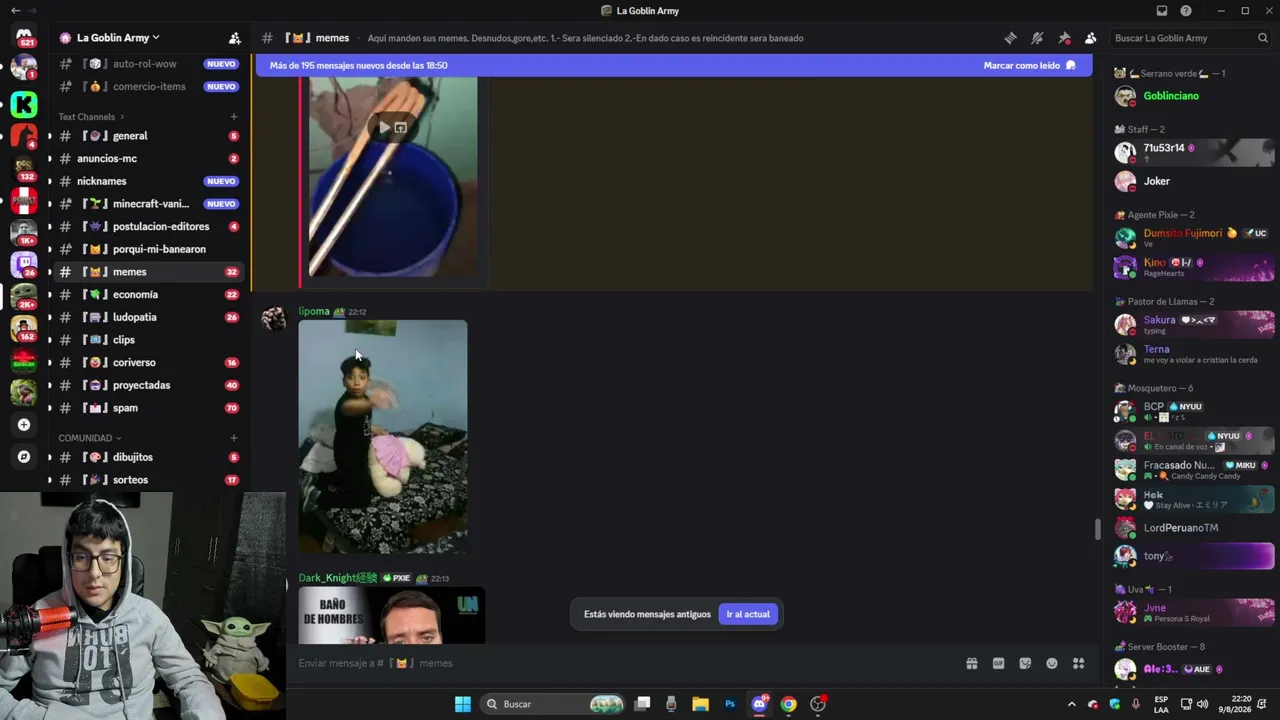Viewport: 1280px width, 720px height.
Task: Open the gift icon in message bar
Action: (971, 663)
